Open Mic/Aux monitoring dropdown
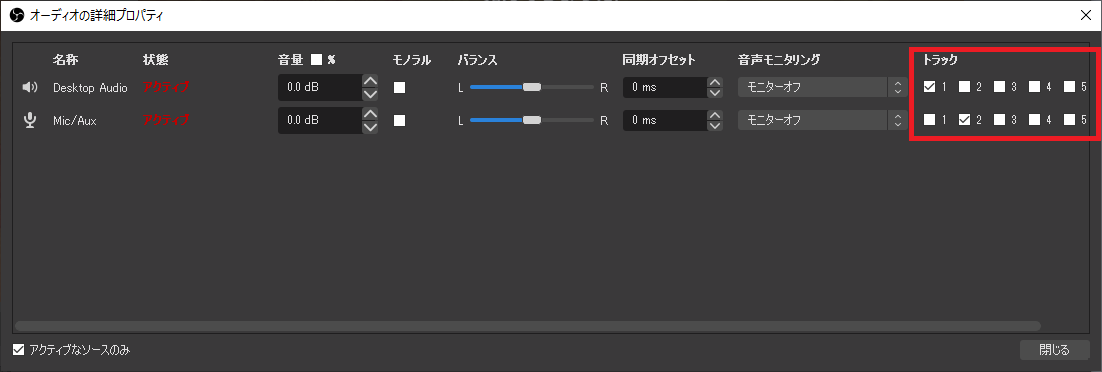The image size is (1102, 372). coord(821,120)
